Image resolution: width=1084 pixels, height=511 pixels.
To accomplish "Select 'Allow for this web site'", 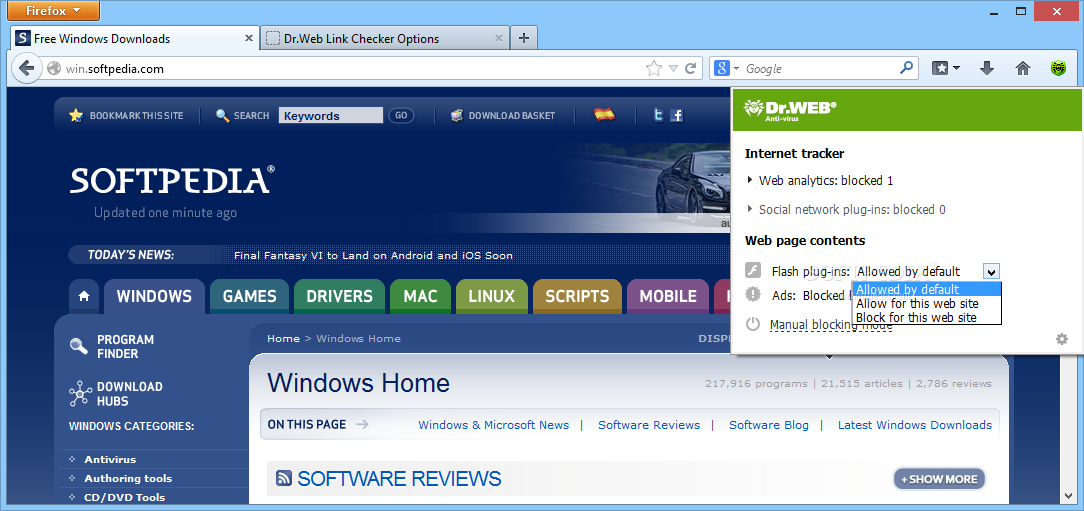I will click(926, 304).
